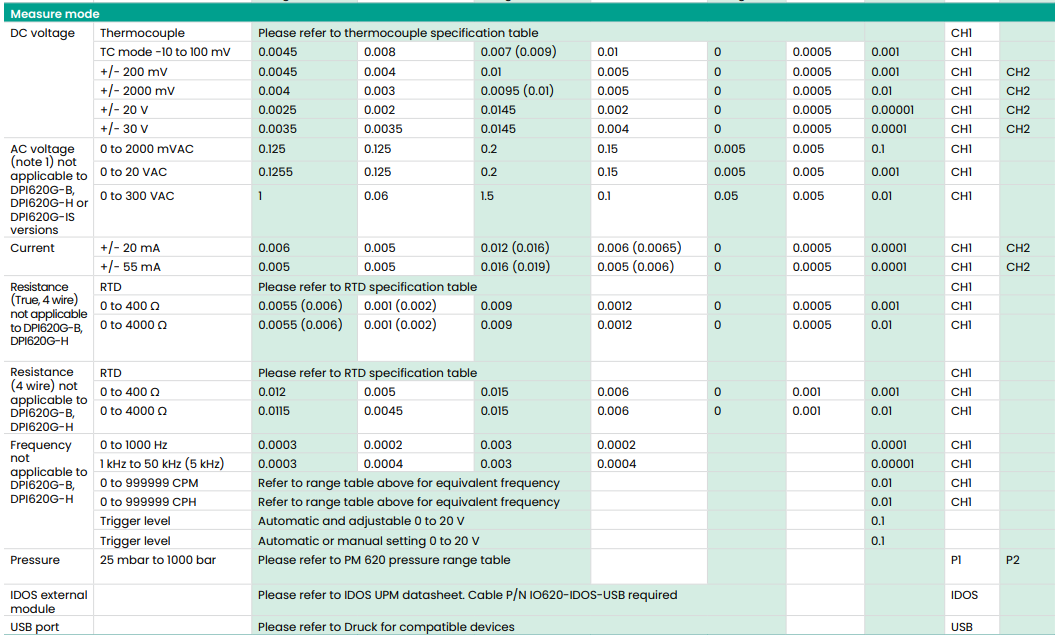Click "Please refer to PM 620 pressure range table"
This screenshot has height=635, width=1059.
(x=384, y=560)
